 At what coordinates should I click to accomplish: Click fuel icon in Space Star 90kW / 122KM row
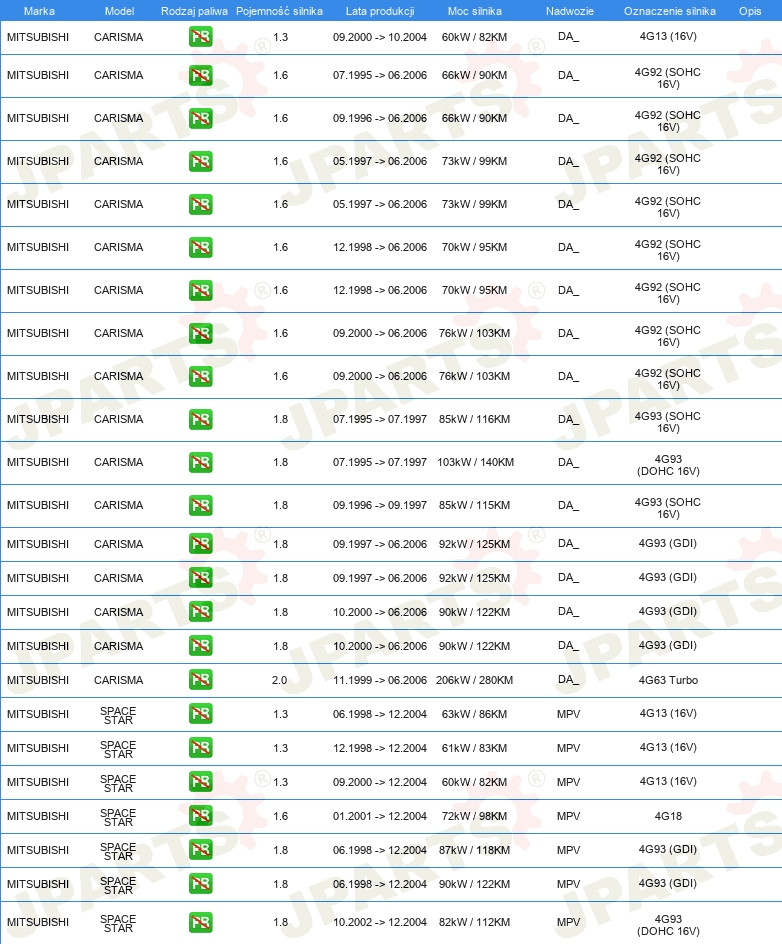[x=200, y=884]
